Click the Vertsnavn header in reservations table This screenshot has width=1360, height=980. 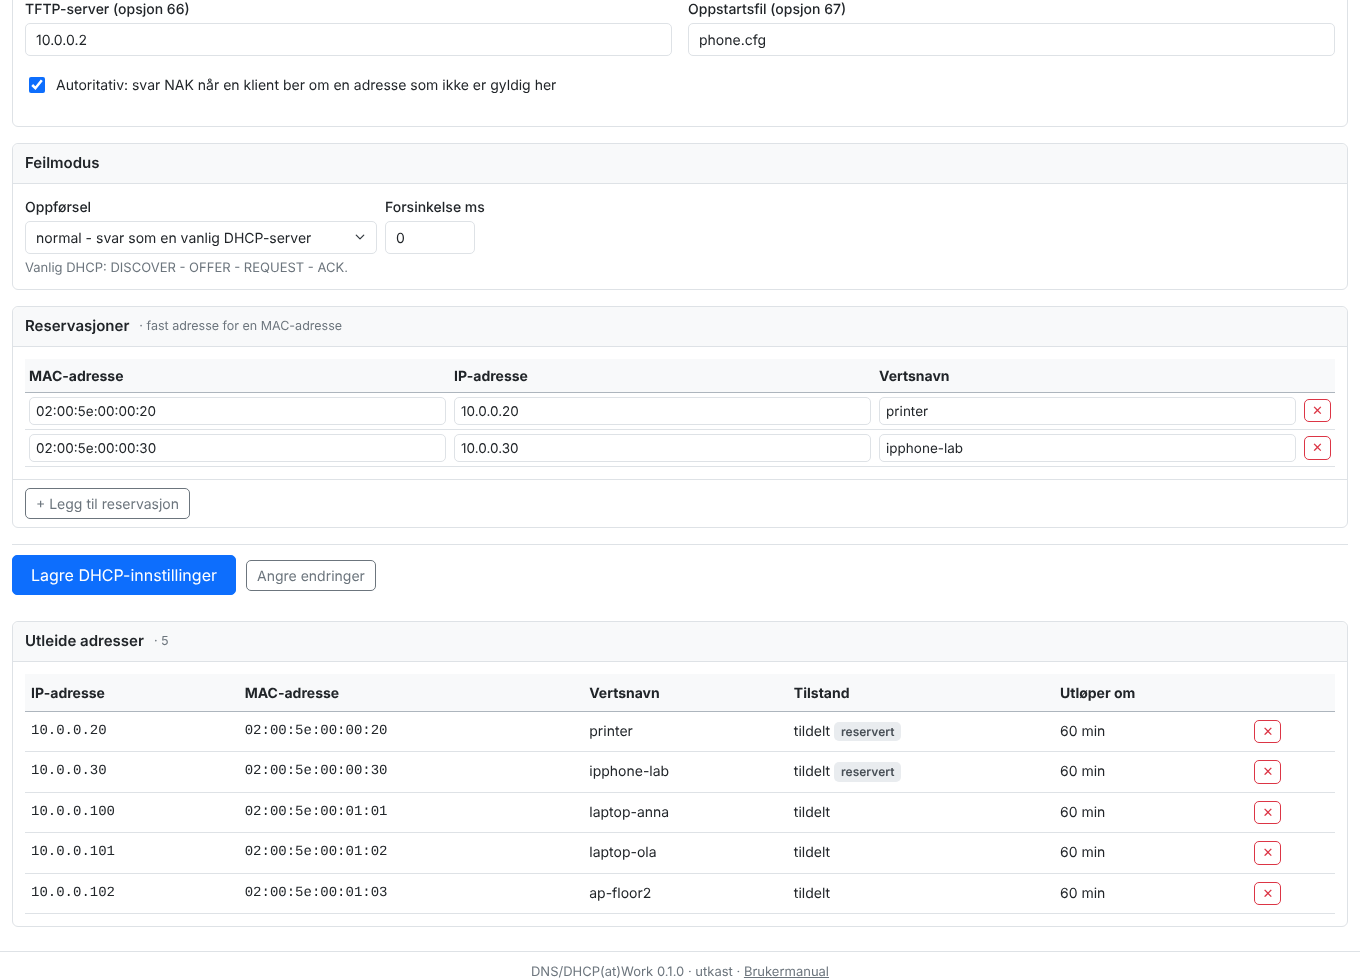coord(914,376)
